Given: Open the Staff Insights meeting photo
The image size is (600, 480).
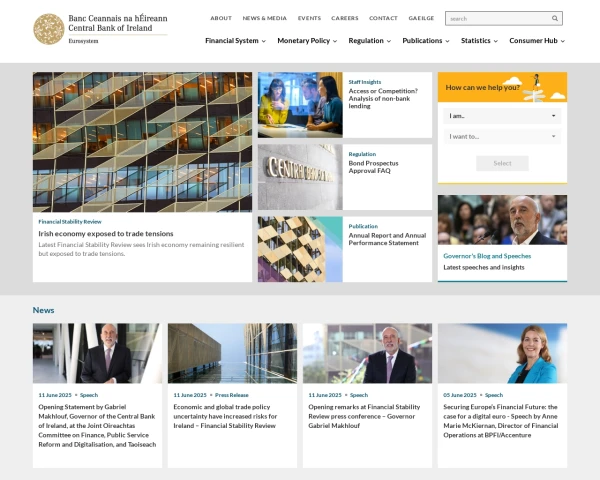Looking at the screenshot, I should click(x=300, y=105).
